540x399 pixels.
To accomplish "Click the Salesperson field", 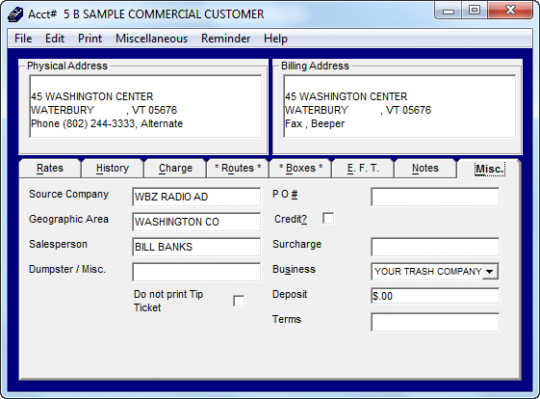I will (196, 247).
